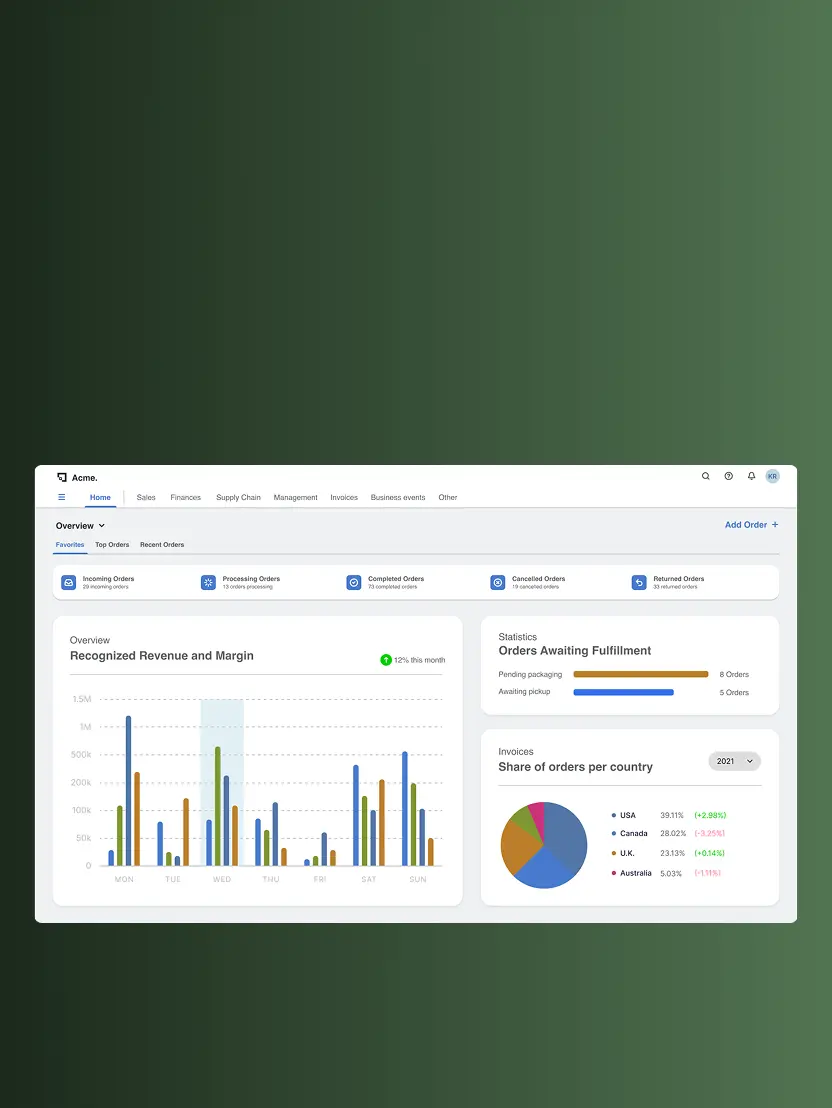Click the USA legend color dot
The height and width of the screenshot is (1108, 832).
pyautogui.click(x=614, y=815)
